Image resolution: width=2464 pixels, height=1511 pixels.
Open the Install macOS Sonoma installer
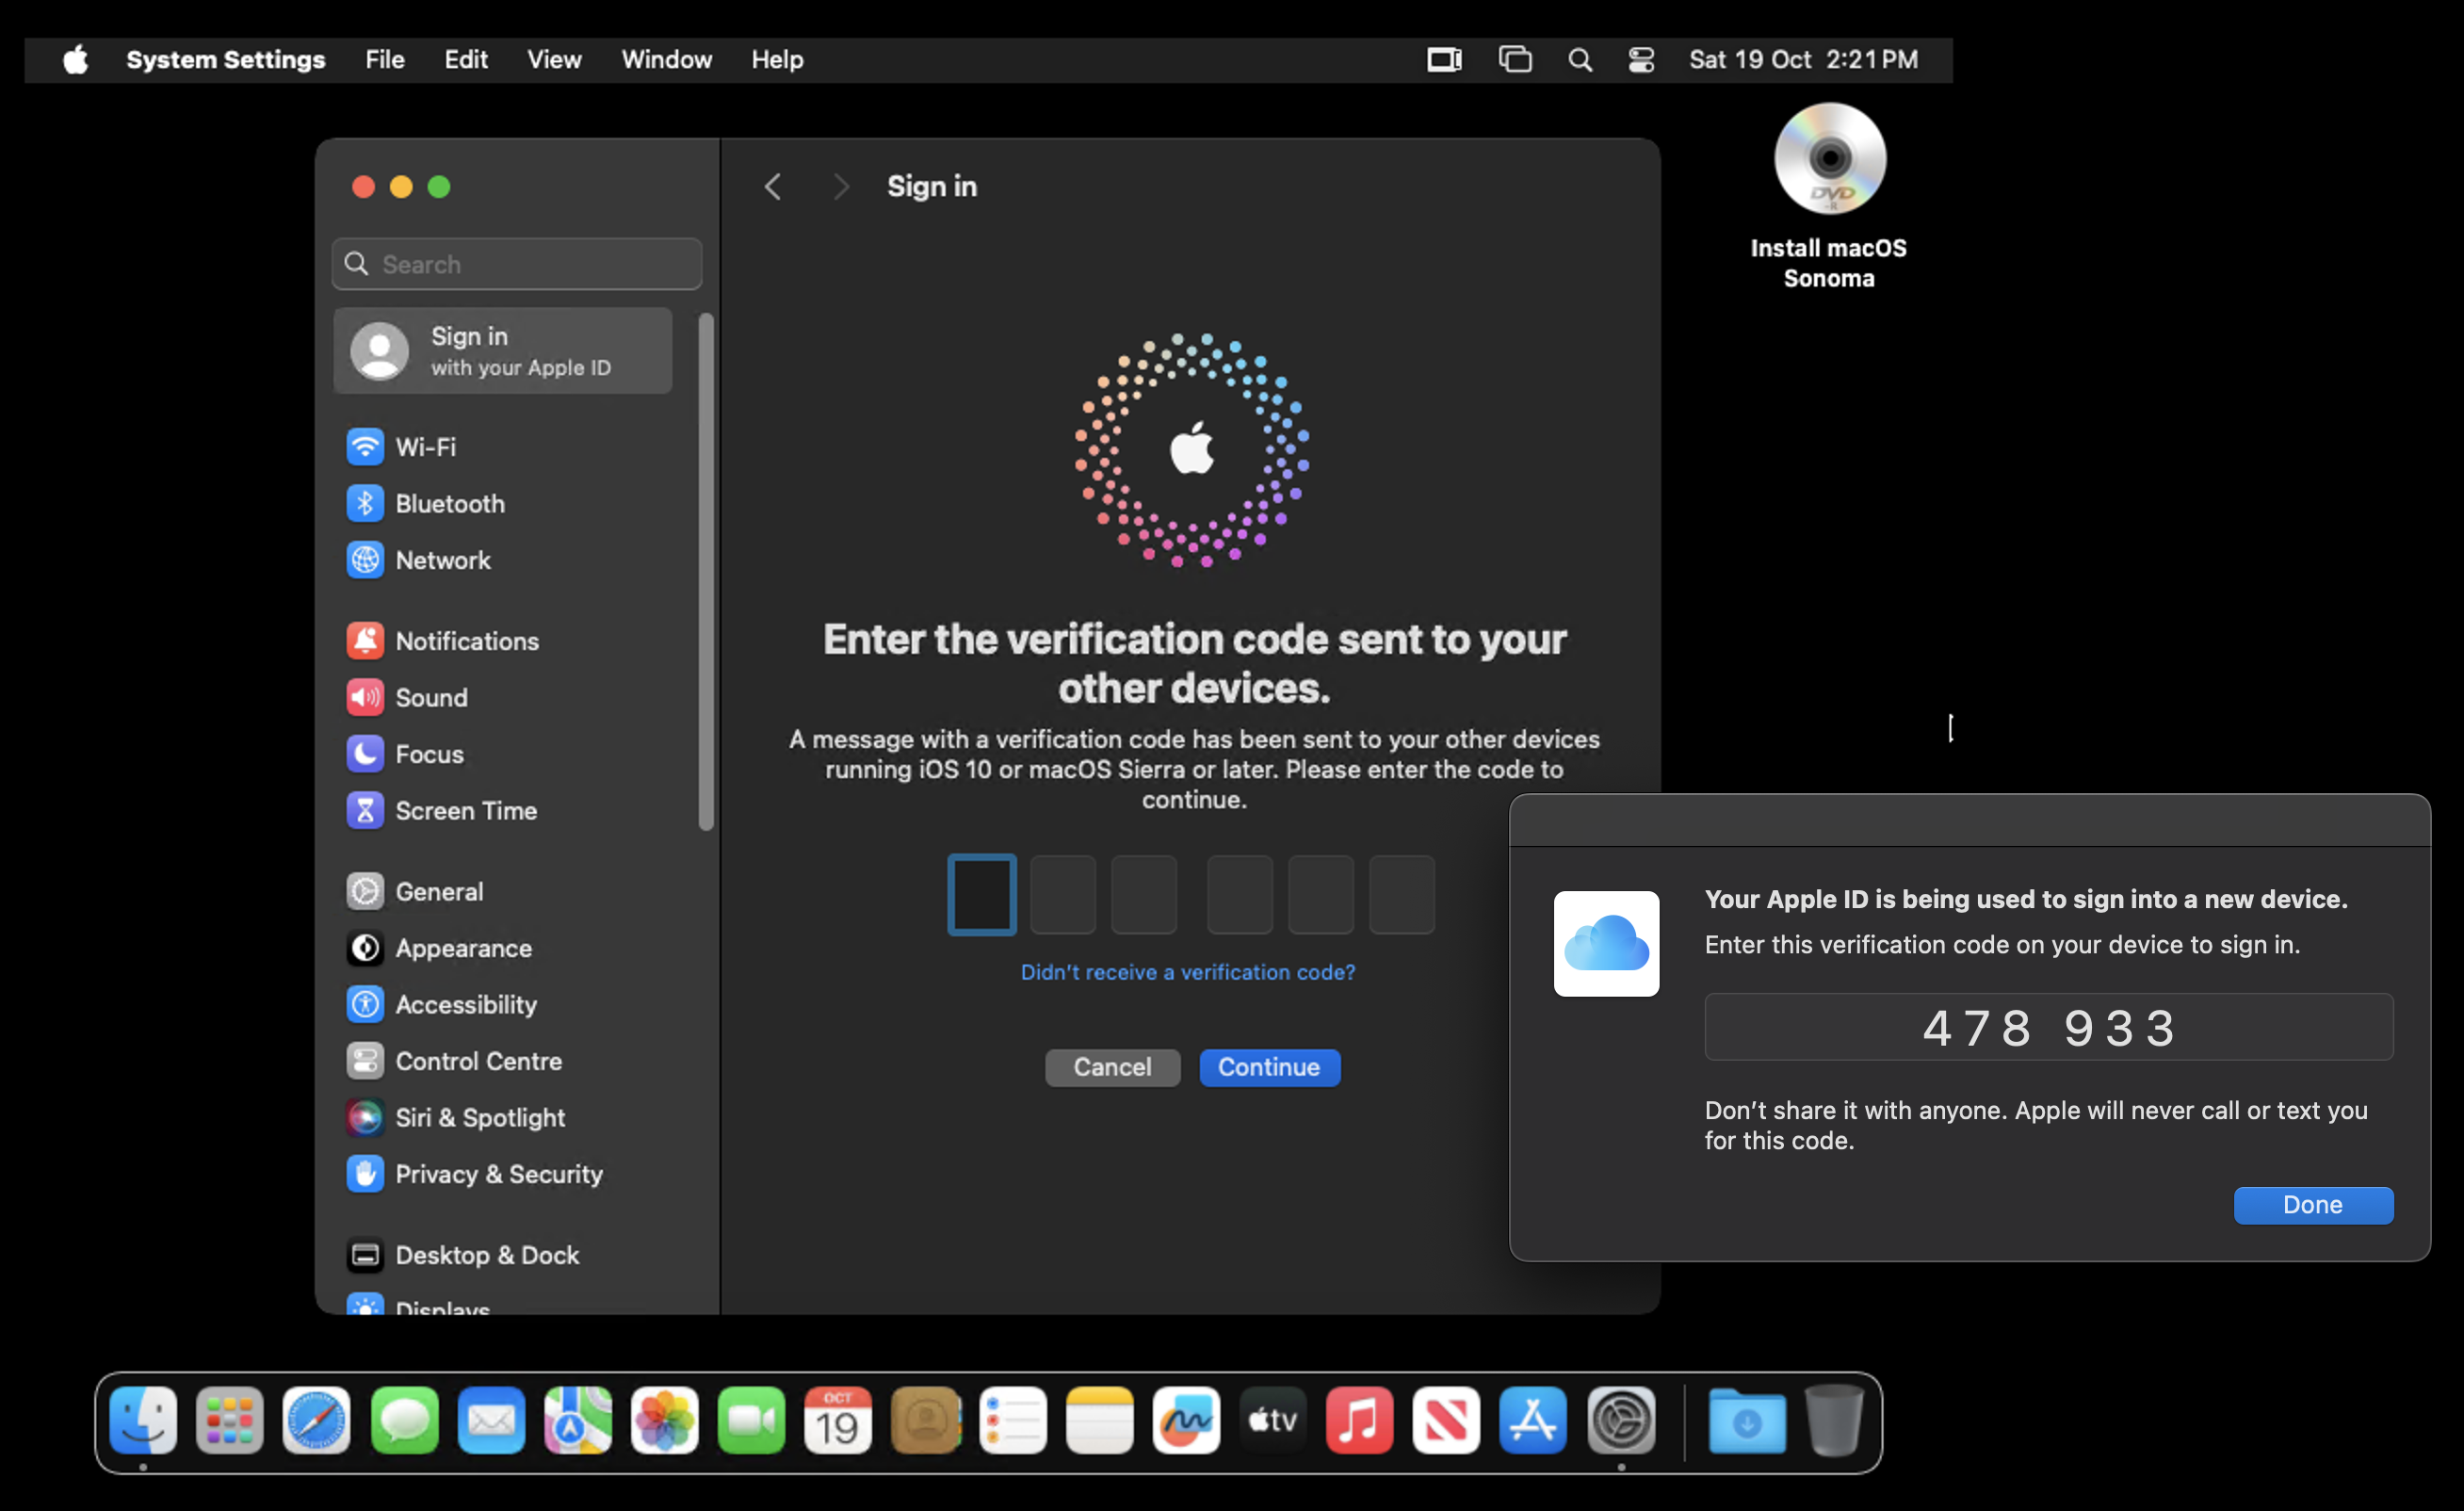click(x=1828, y=160)
